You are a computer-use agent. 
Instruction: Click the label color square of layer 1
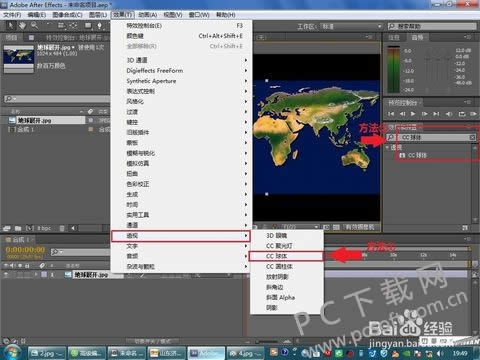pyautogui.click(x=44, y=275)
